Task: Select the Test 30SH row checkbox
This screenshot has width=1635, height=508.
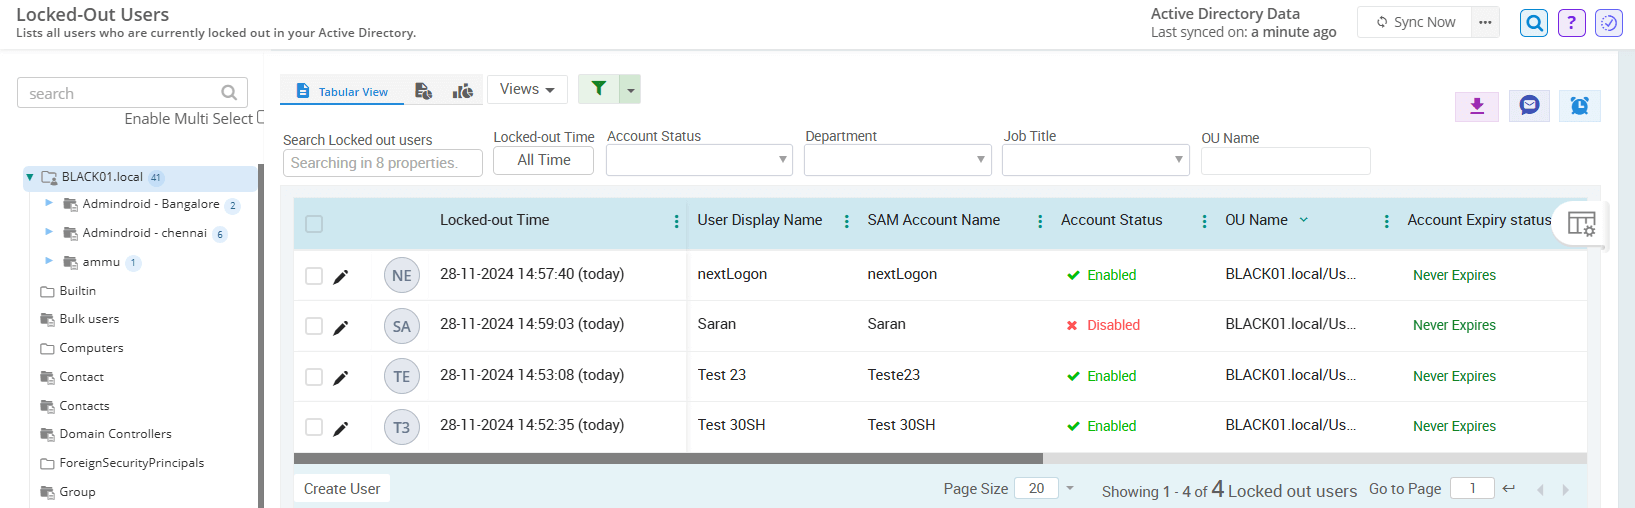Action: tap(314, 427)
